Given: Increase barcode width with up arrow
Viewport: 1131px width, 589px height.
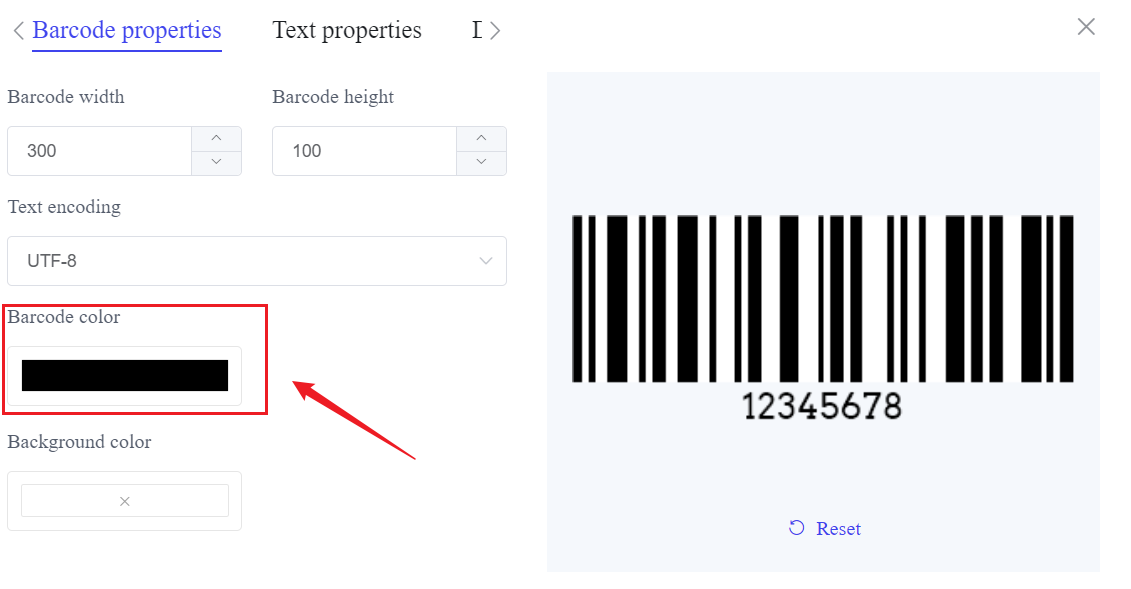Looking at the screenshot, I should 216,139.
